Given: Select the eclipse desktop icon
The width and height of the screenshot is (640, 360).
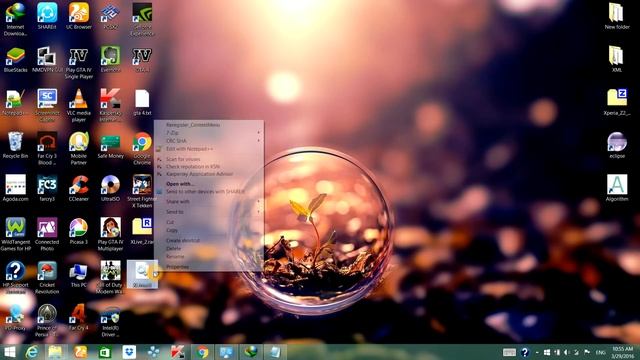Looking at the screenshot, I should pyautogui.click(x=617, y=145).
